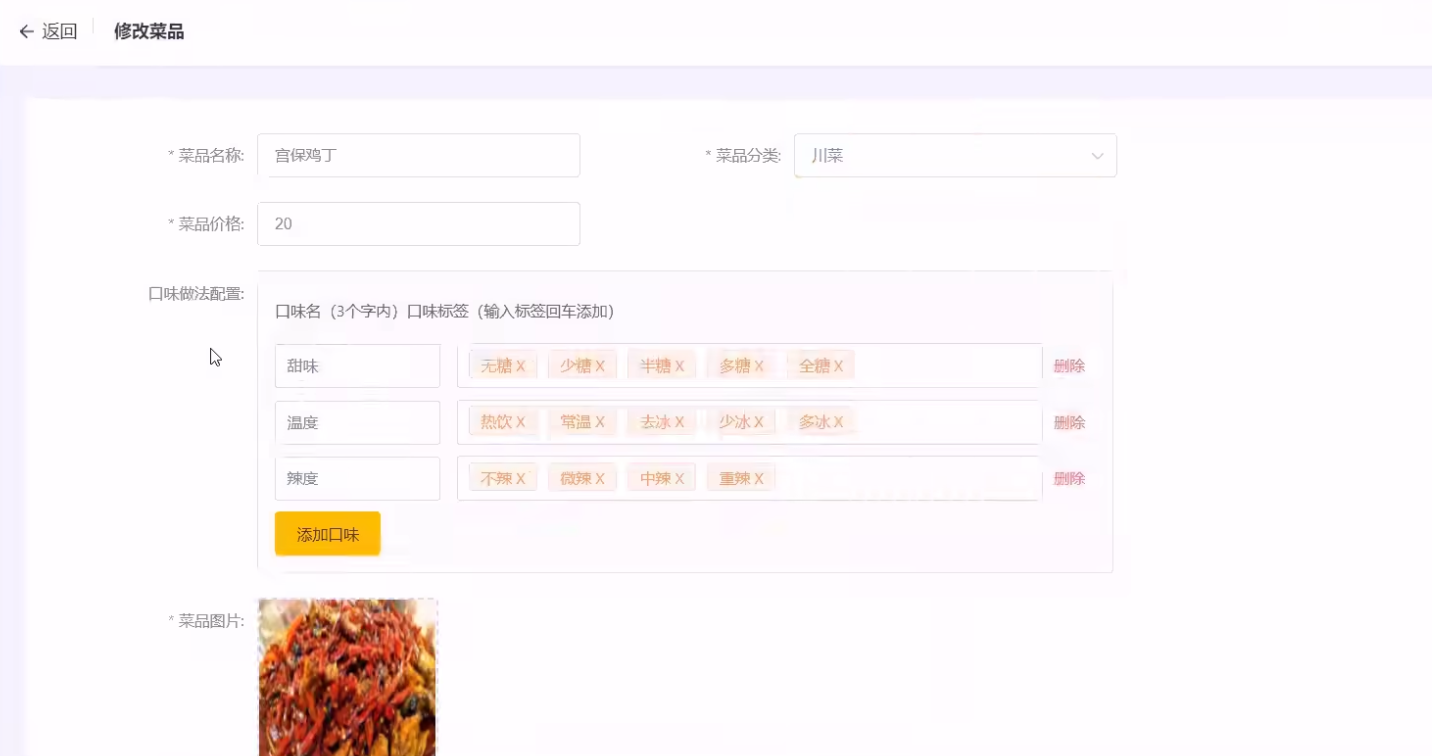Click the 菜品价格 input showing 20
The height and width of the screenshot is (756, 1432).
pos(418,224)
